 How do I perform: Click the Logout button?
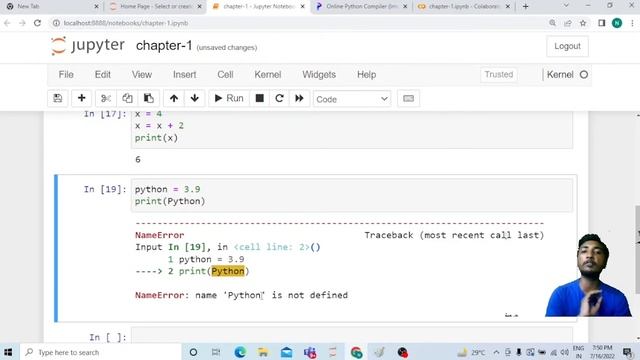point(567,46)
